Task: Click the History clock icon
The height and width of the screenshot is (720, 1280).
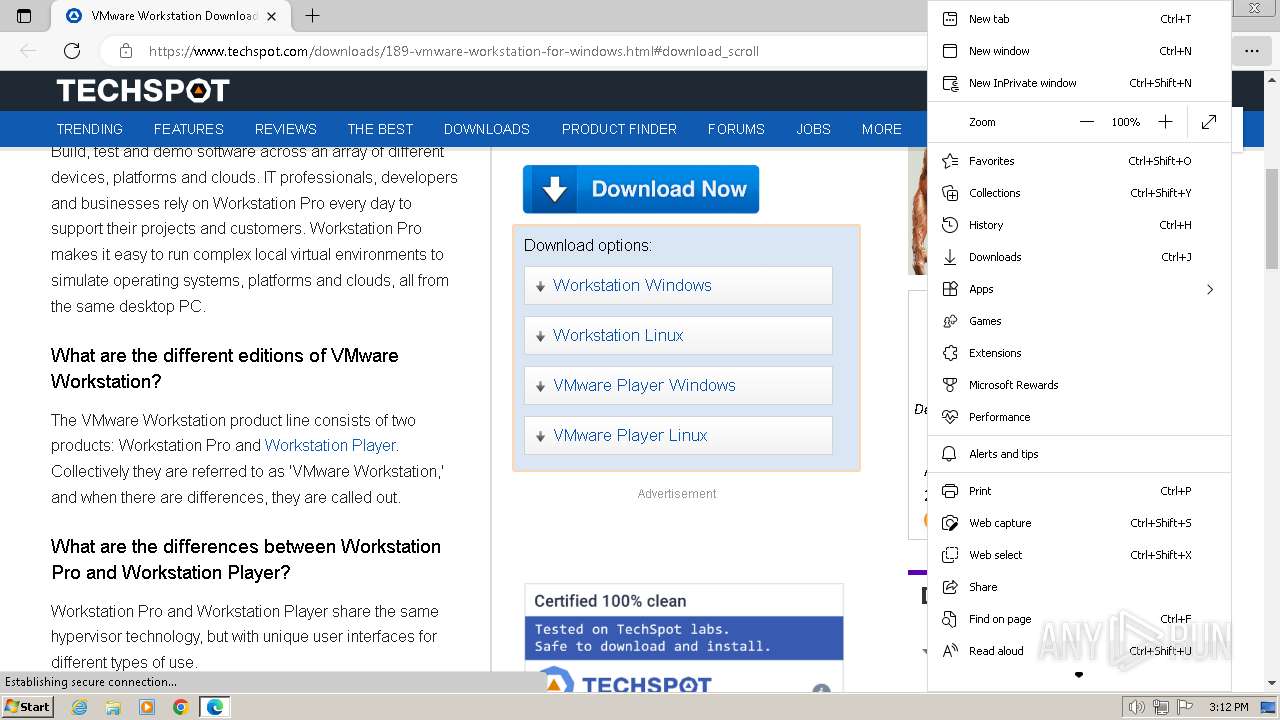Action: (x=950, y=225)
